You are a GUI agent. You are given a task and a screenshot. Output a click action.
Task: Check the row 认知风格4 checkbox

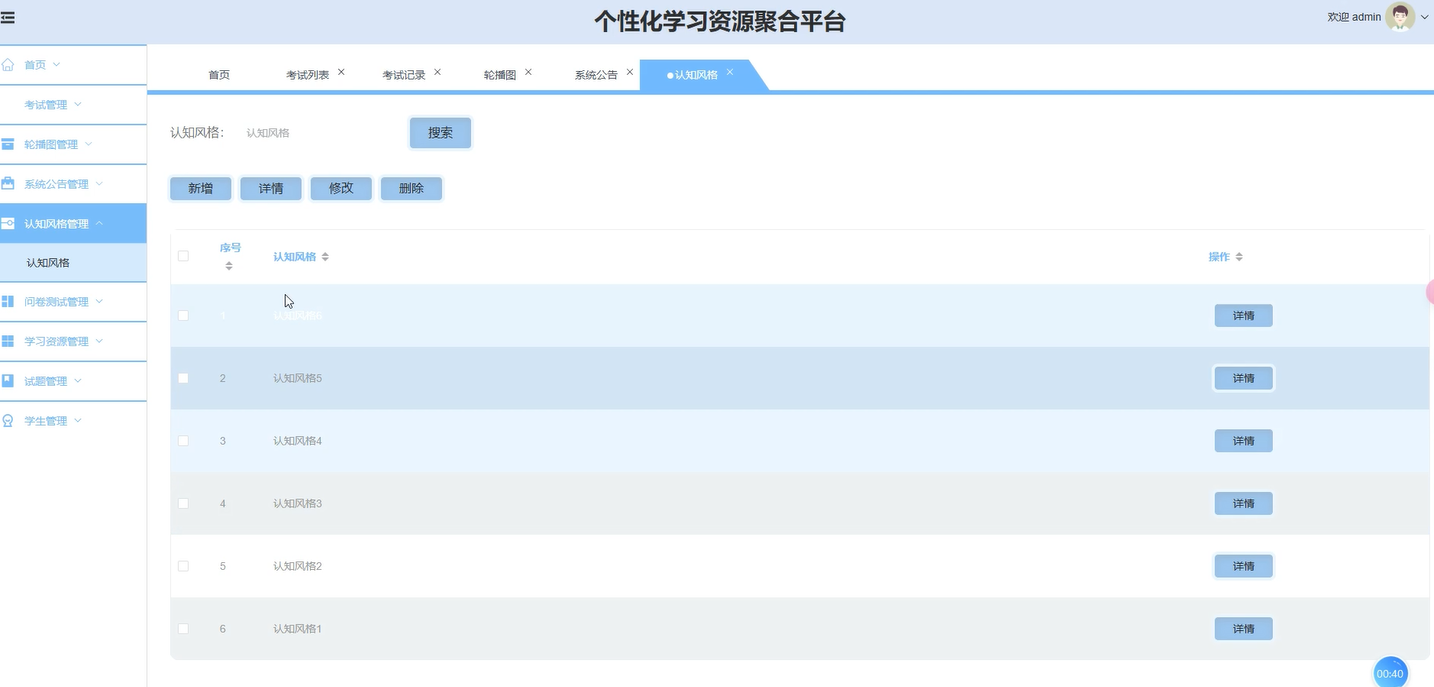coord(183,441)
